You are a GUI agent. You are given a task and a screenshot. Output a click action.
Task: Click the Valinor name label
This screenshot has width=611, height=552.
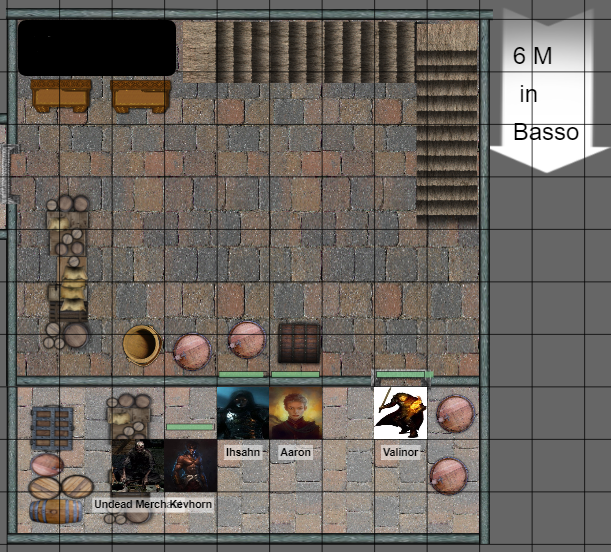(401, 452)
